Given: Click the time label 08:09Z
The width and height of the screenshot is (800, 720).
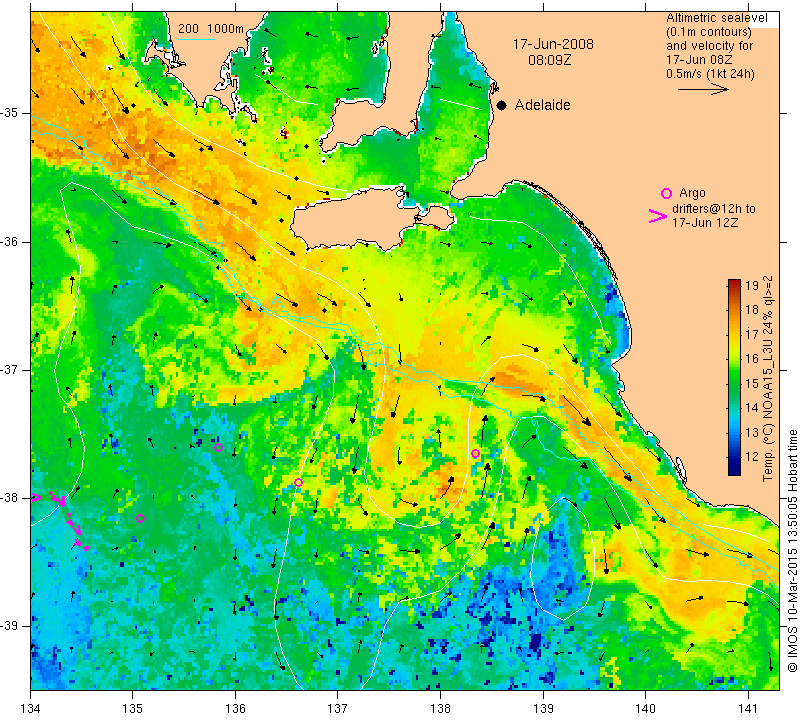Looking at the screenshot, I should click(x=550, y=60).
